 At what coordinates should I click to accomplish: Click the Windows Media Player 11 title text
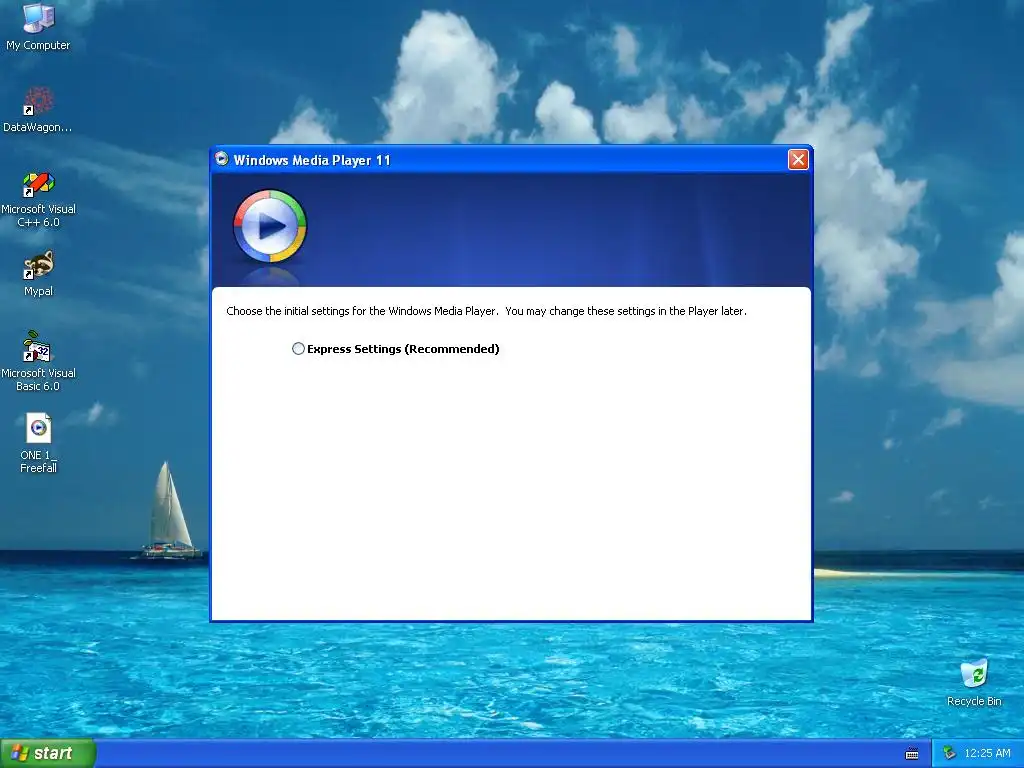[x=312, y=160]
